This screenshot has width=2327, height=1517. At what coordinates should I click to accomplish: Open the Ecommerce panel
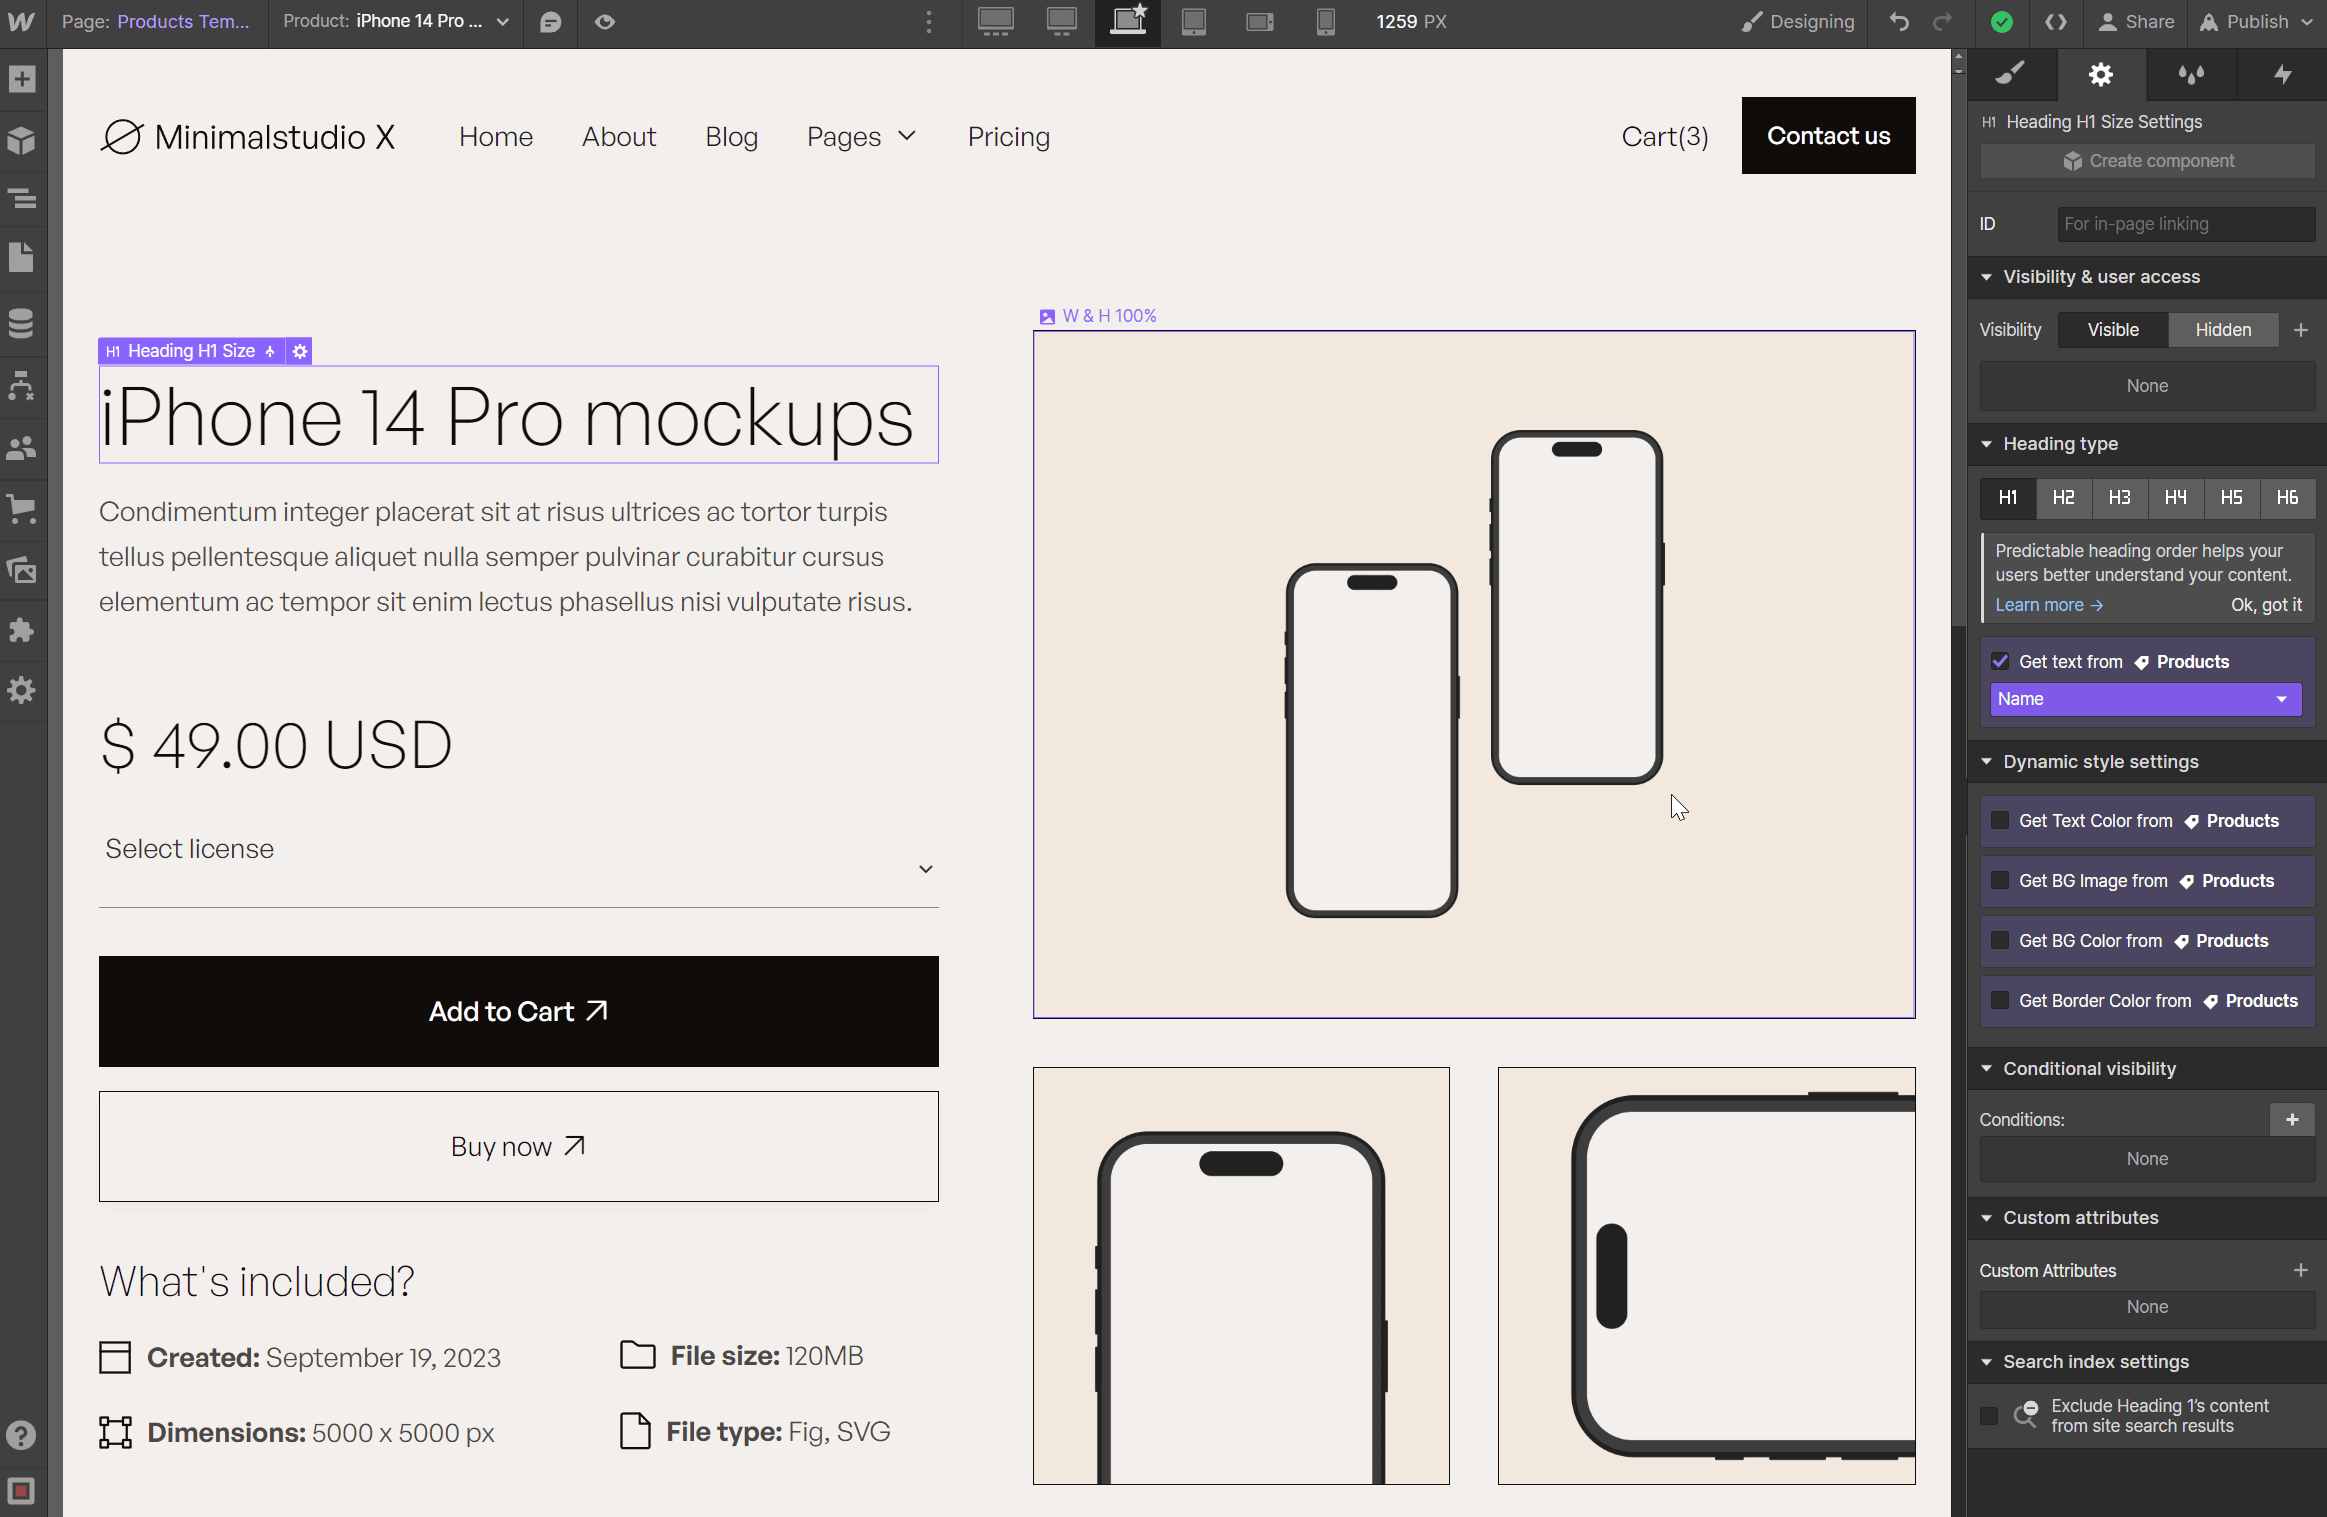tap(21, 509)
